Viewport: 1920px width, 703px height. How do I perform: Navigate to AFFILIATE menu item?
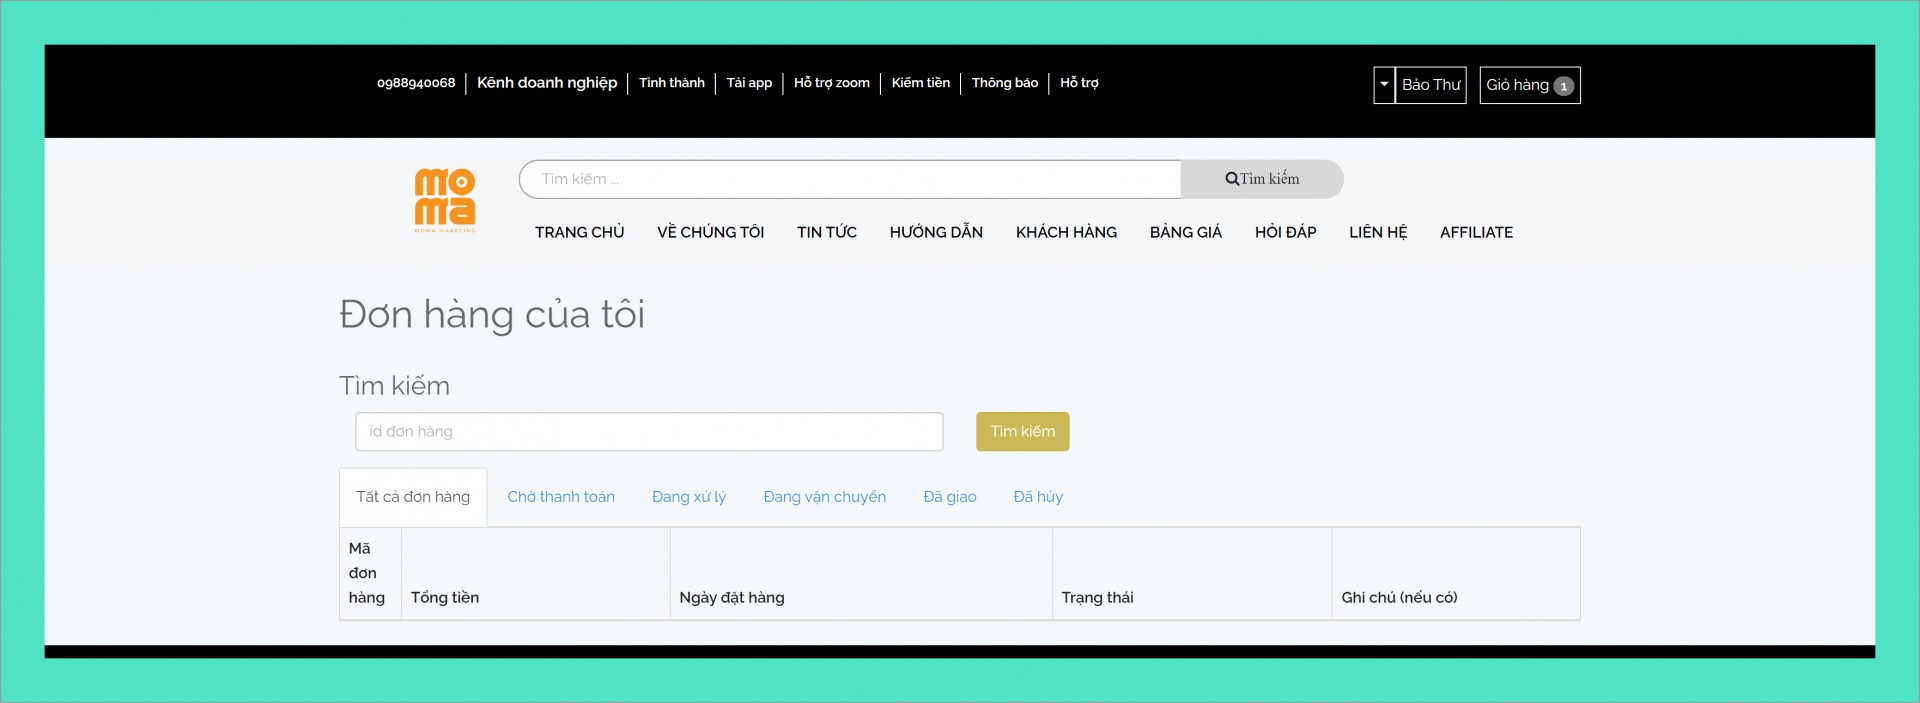point(1476,232)
